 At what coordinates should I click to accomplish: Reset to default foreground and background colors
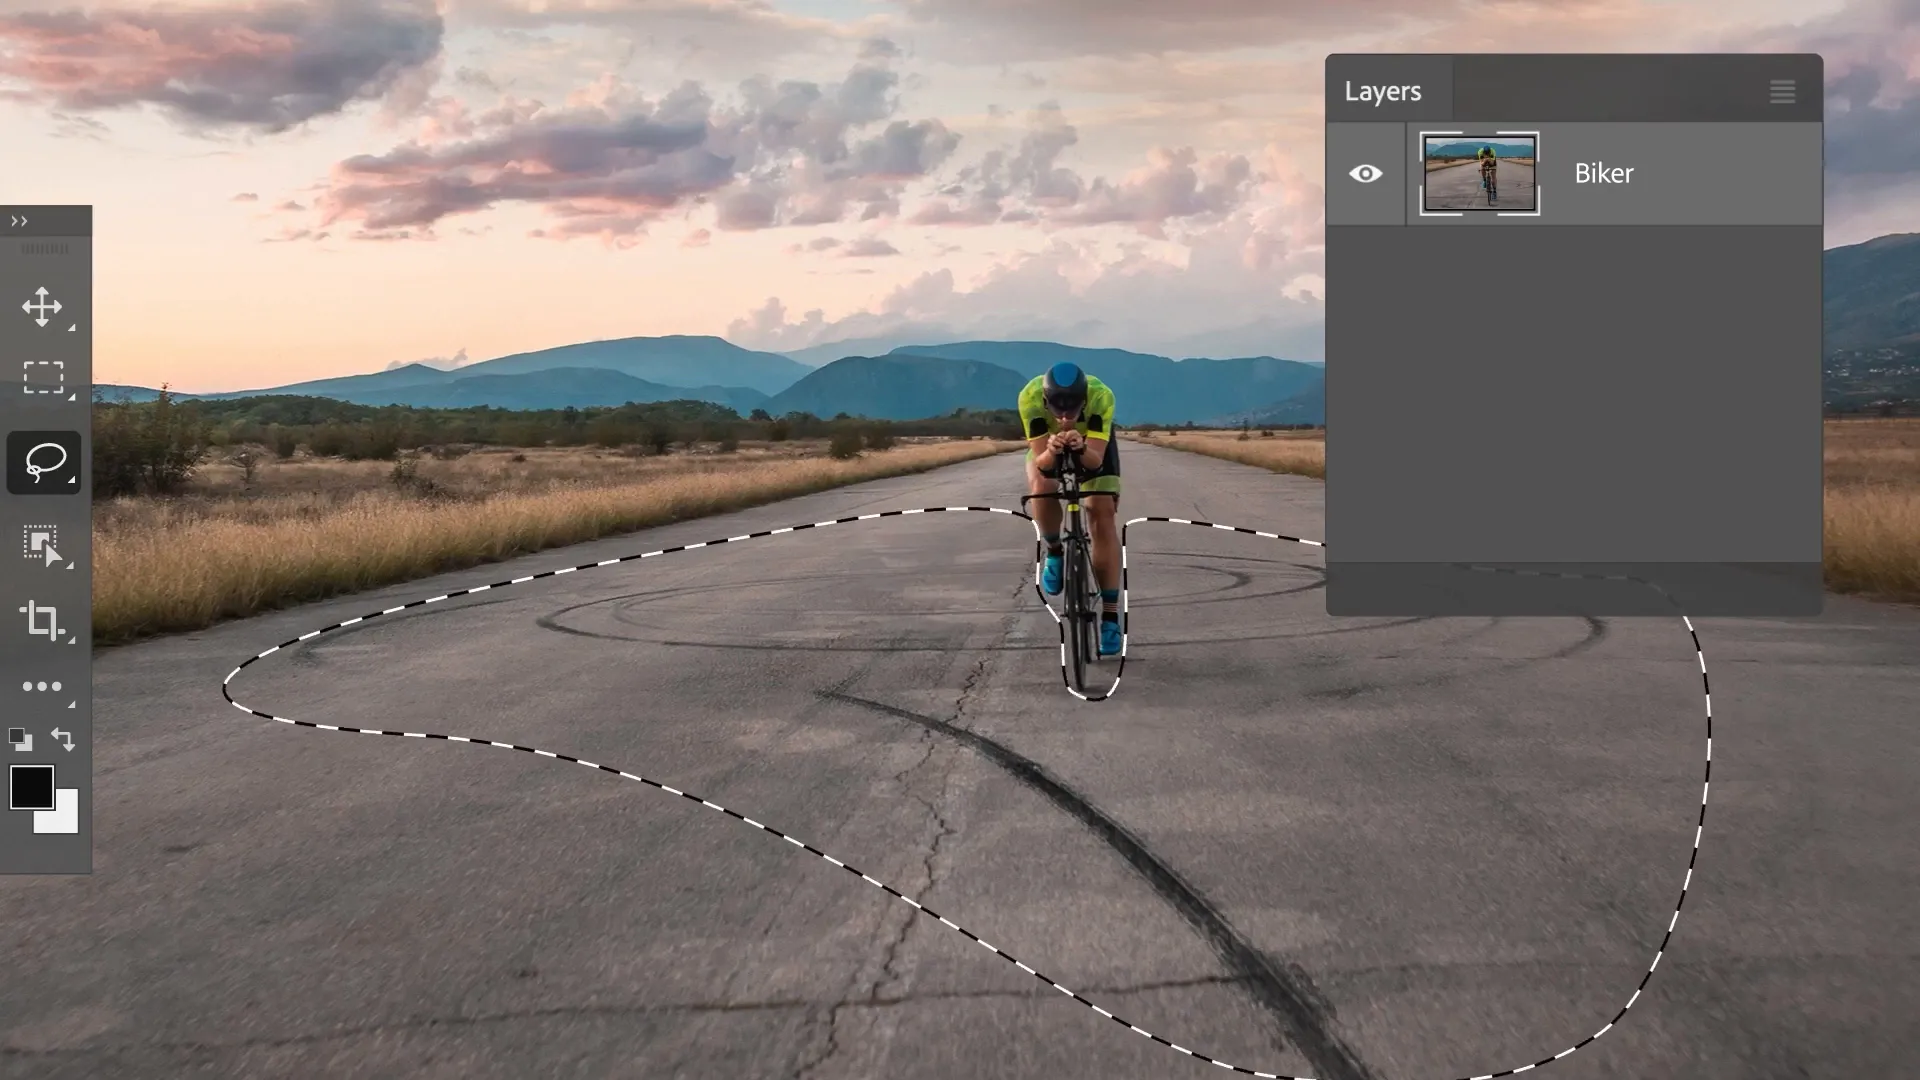click(x=22, y=740)
